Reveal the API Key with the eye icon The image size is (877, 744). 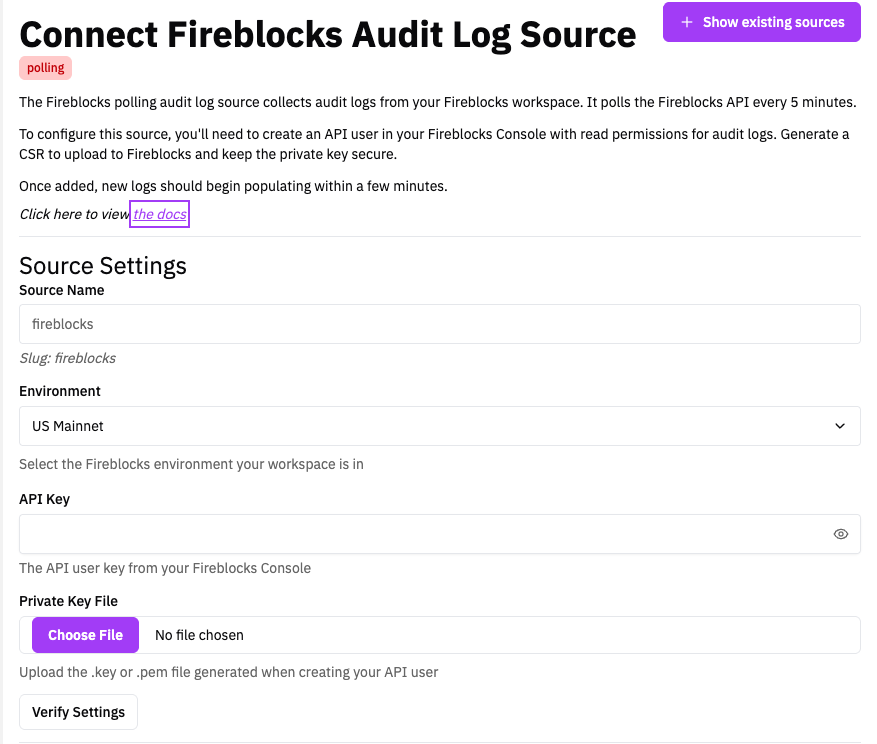tap(840, 534)
